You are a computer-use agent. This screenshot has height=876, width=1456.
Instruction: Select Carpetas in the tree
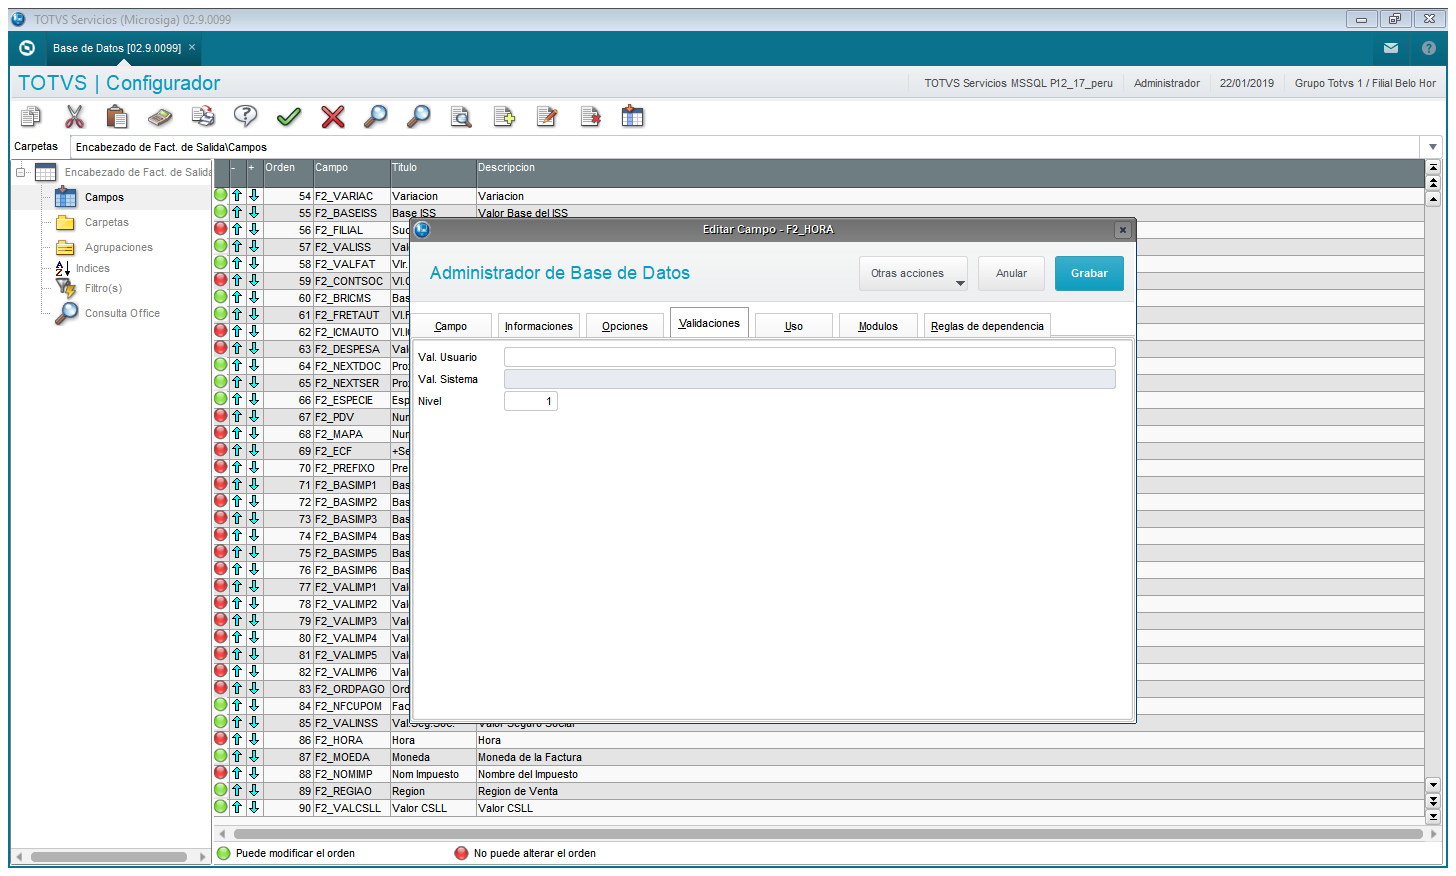(x=107, y=222)
